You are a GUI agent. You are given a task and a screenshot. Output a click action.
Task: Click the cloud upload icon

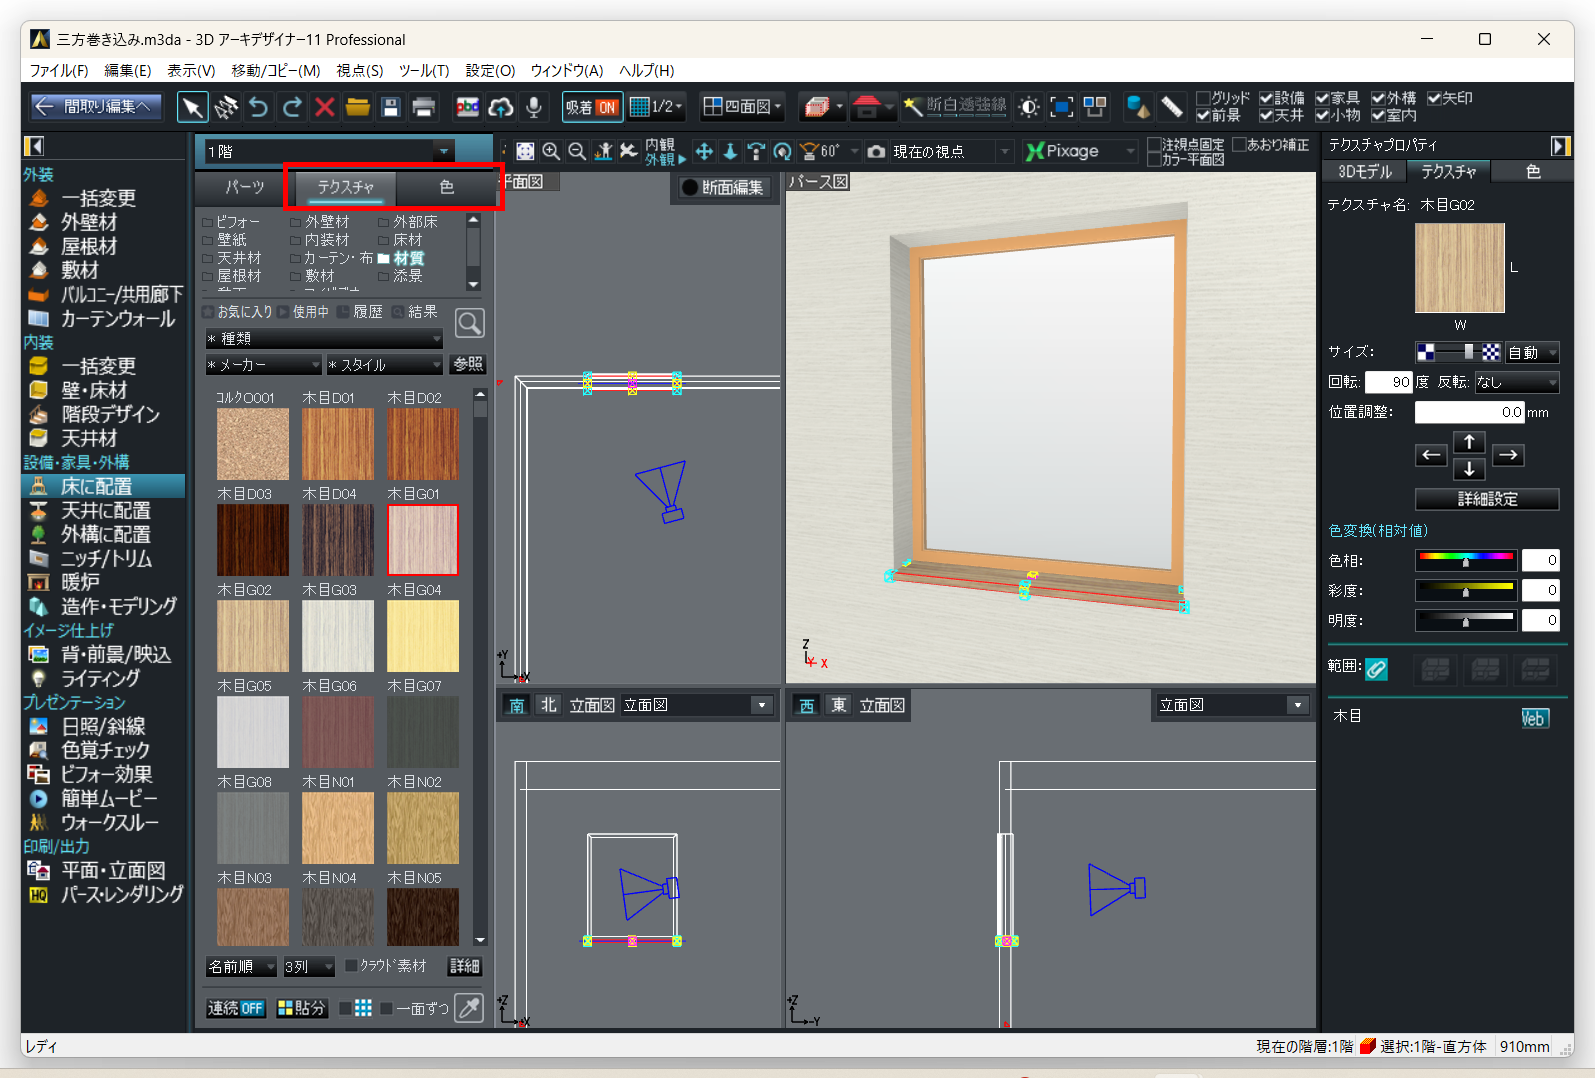[x=501, y=107]
